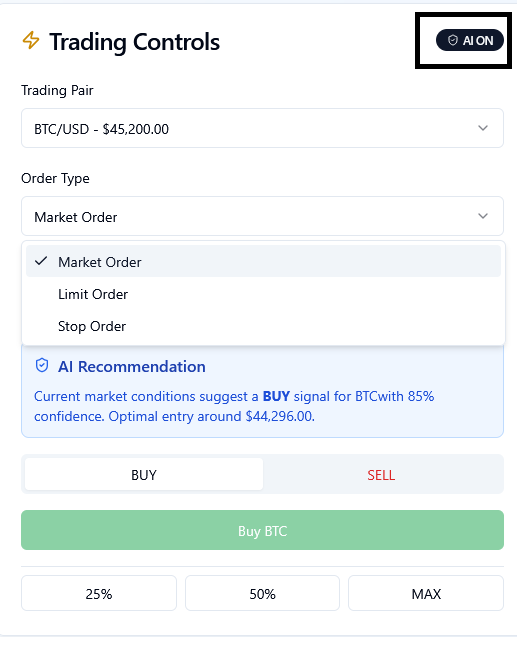
Task: Collapse the Order Type dropdown showing Market Order
Action: click(262, 216)
